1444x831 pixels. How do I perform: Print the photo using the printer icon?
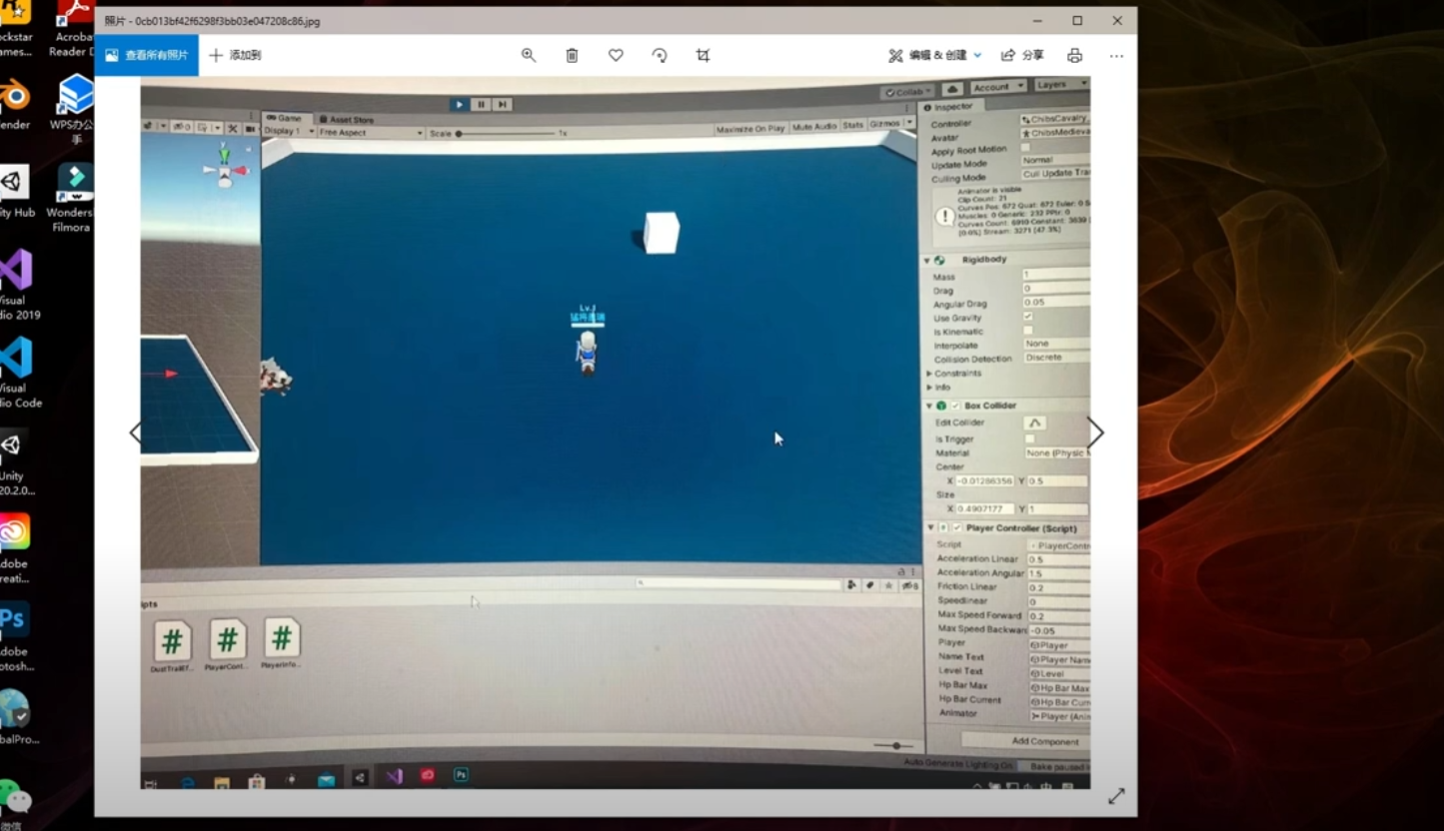coord(1074,56)
